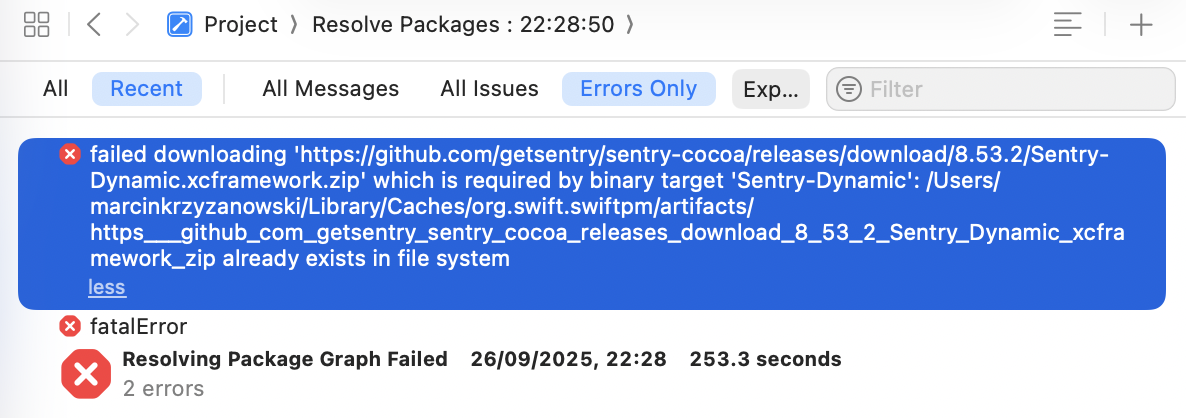Toggle the Recent scope filter
Screen dimensions: 1186x418
146,89
